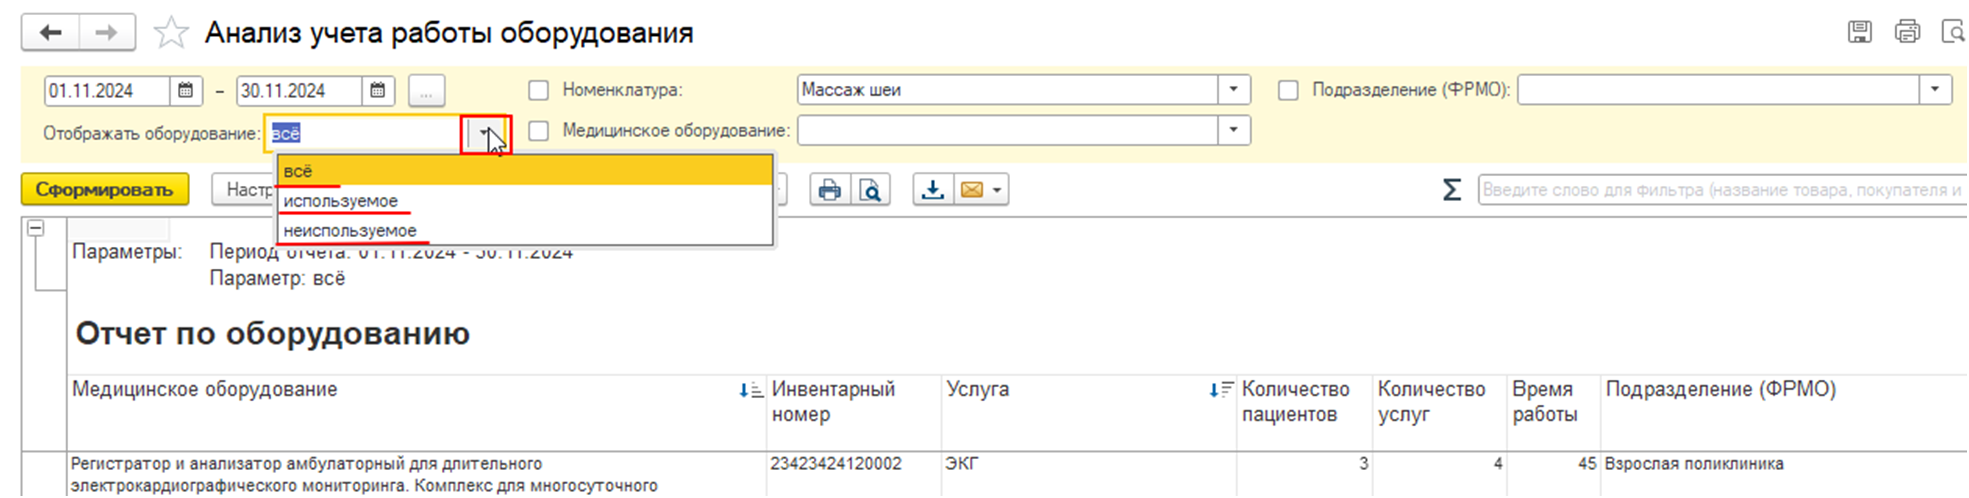The height and width of the screenshot is (498, 1969).
Task: Click the download save report icon
Action: pyautogui.click(x=932, y=189)
